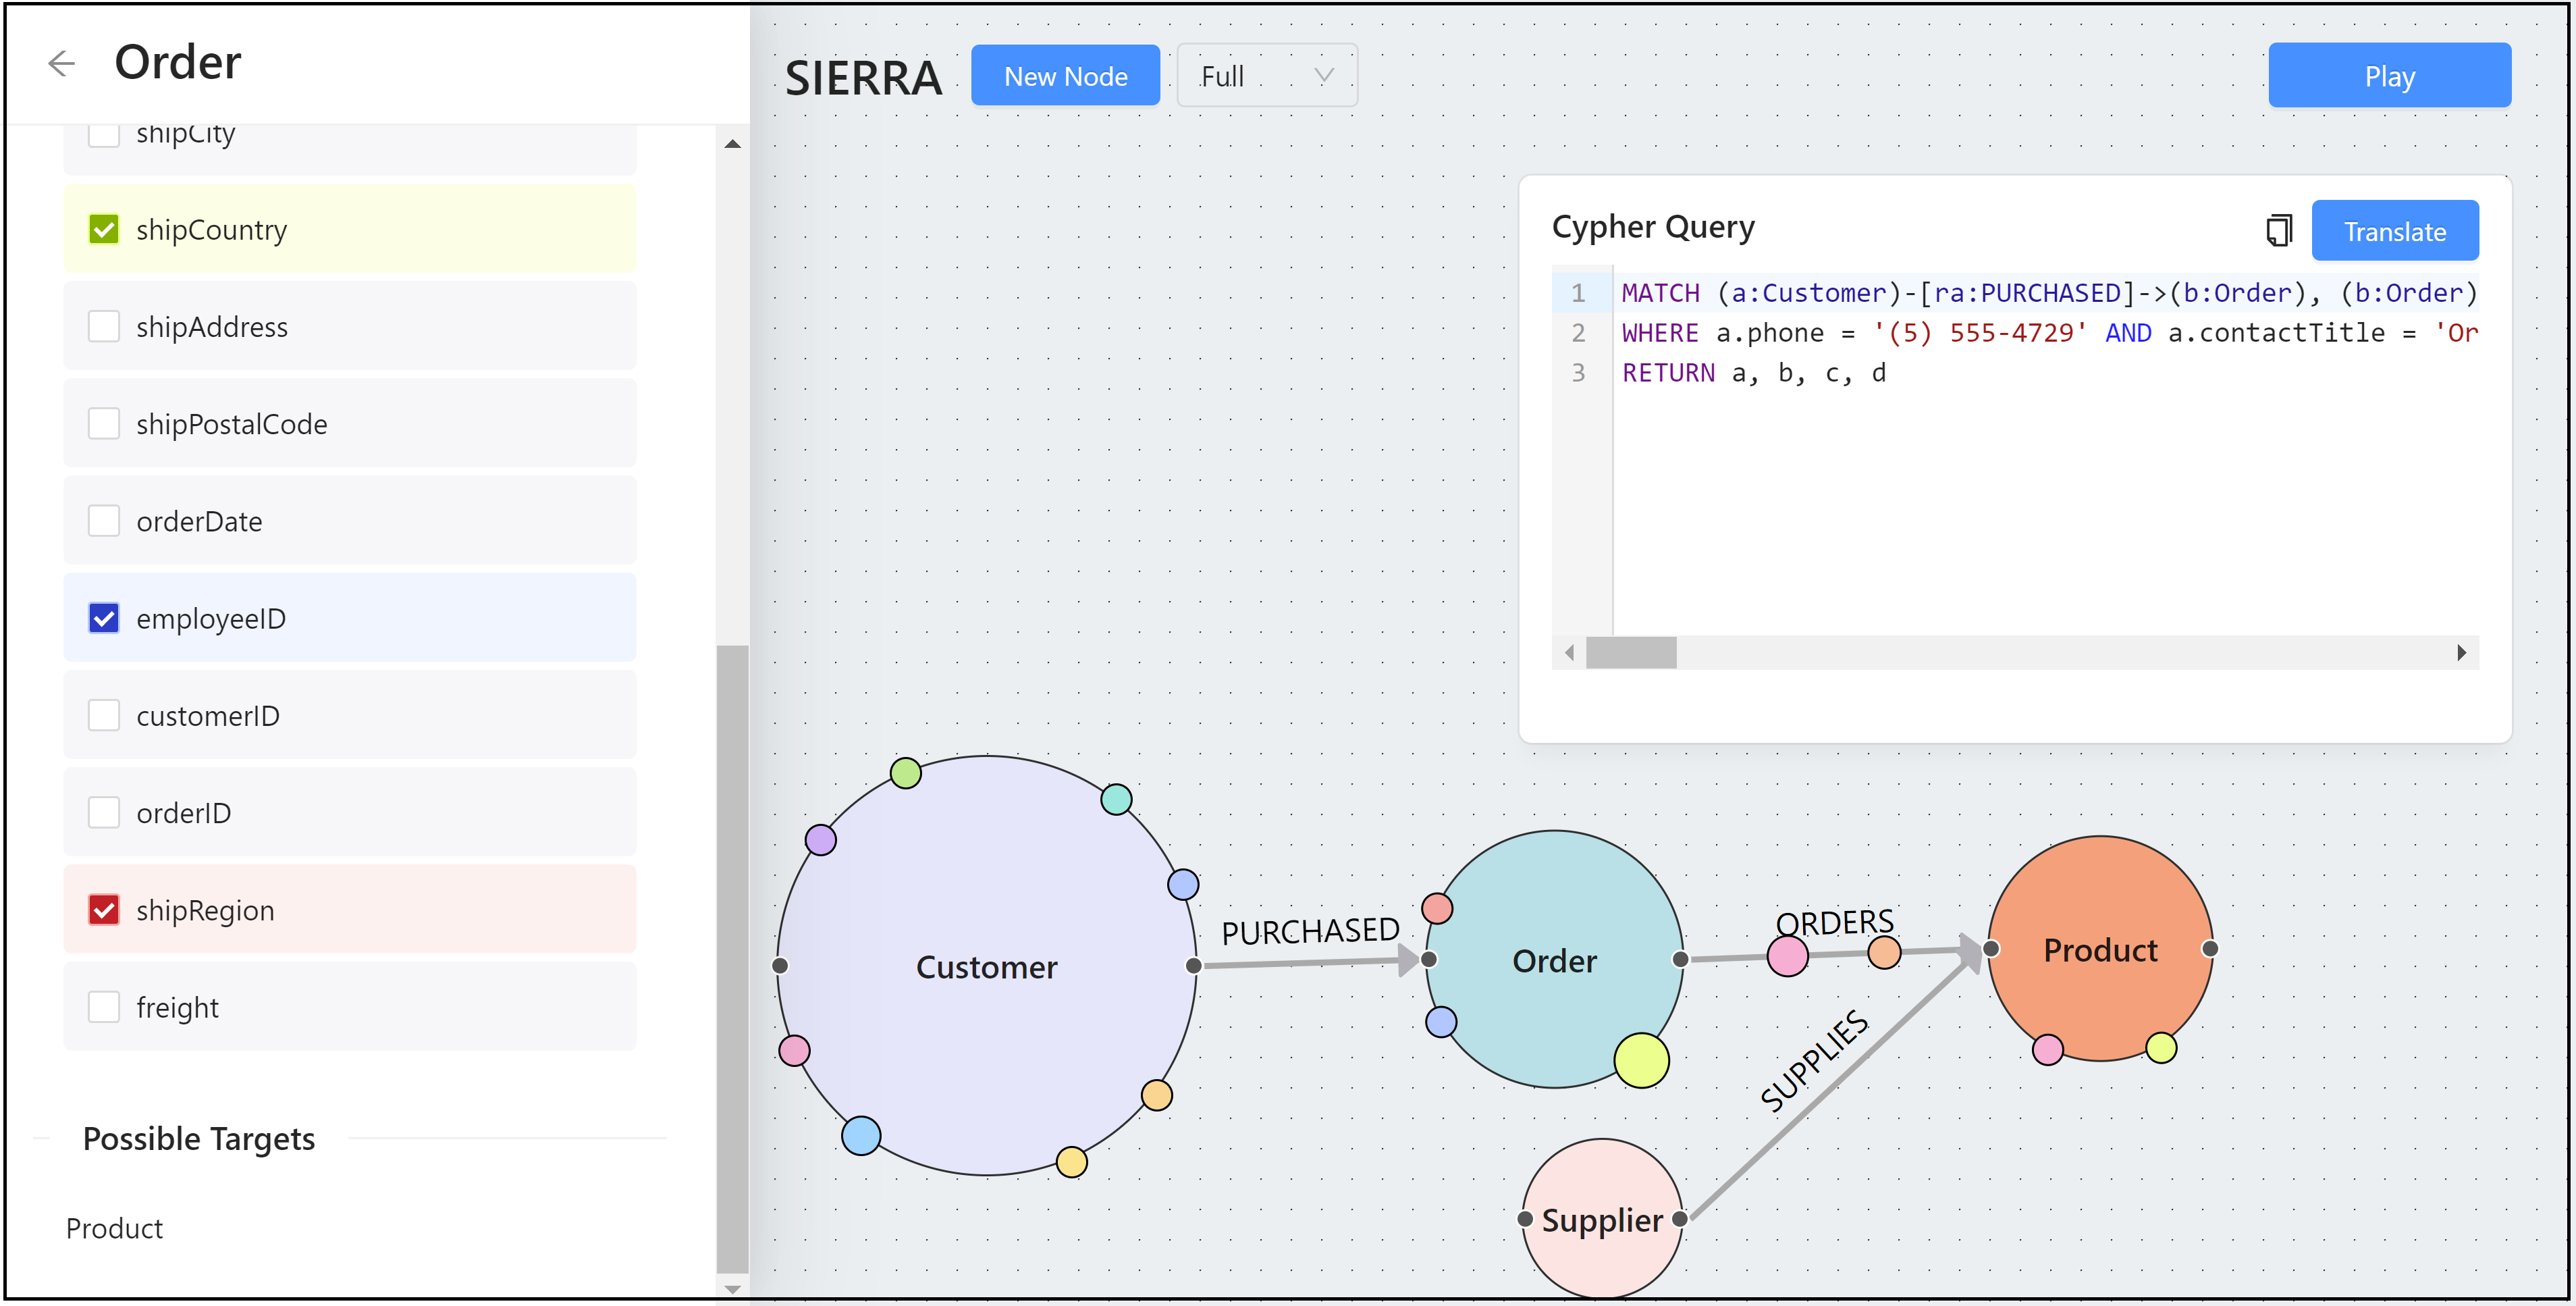Click the pink dot on the ORDERS edge
The image size is (2576, 1306).
click(1787, 956)
